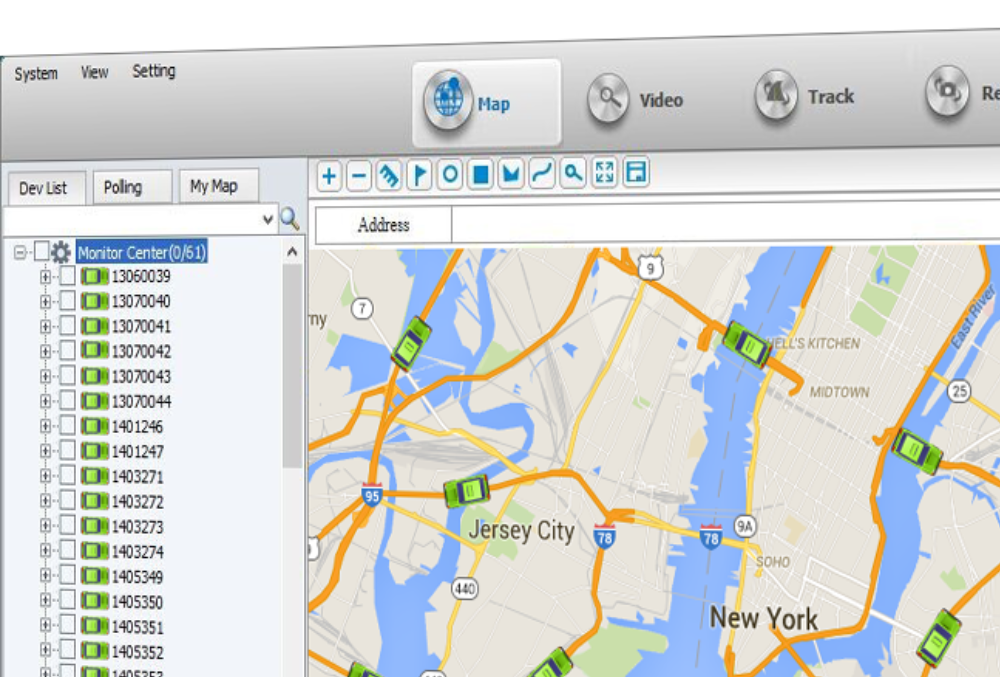Switch to the Polling tab
The image size is (1000, 677).
tap(133, 187)
